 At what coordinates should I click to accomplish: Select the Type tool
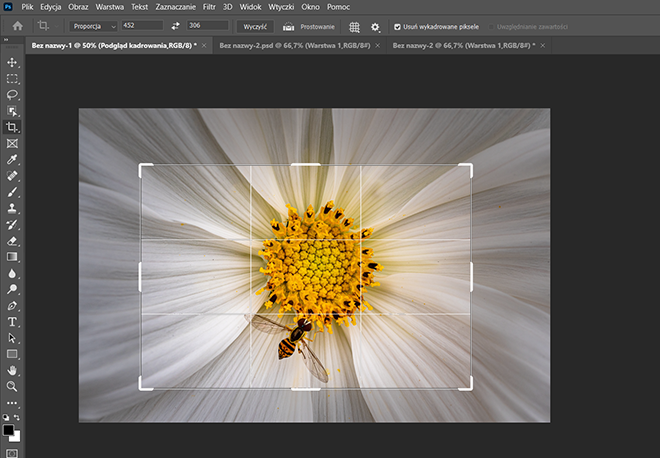pos(12,322)
